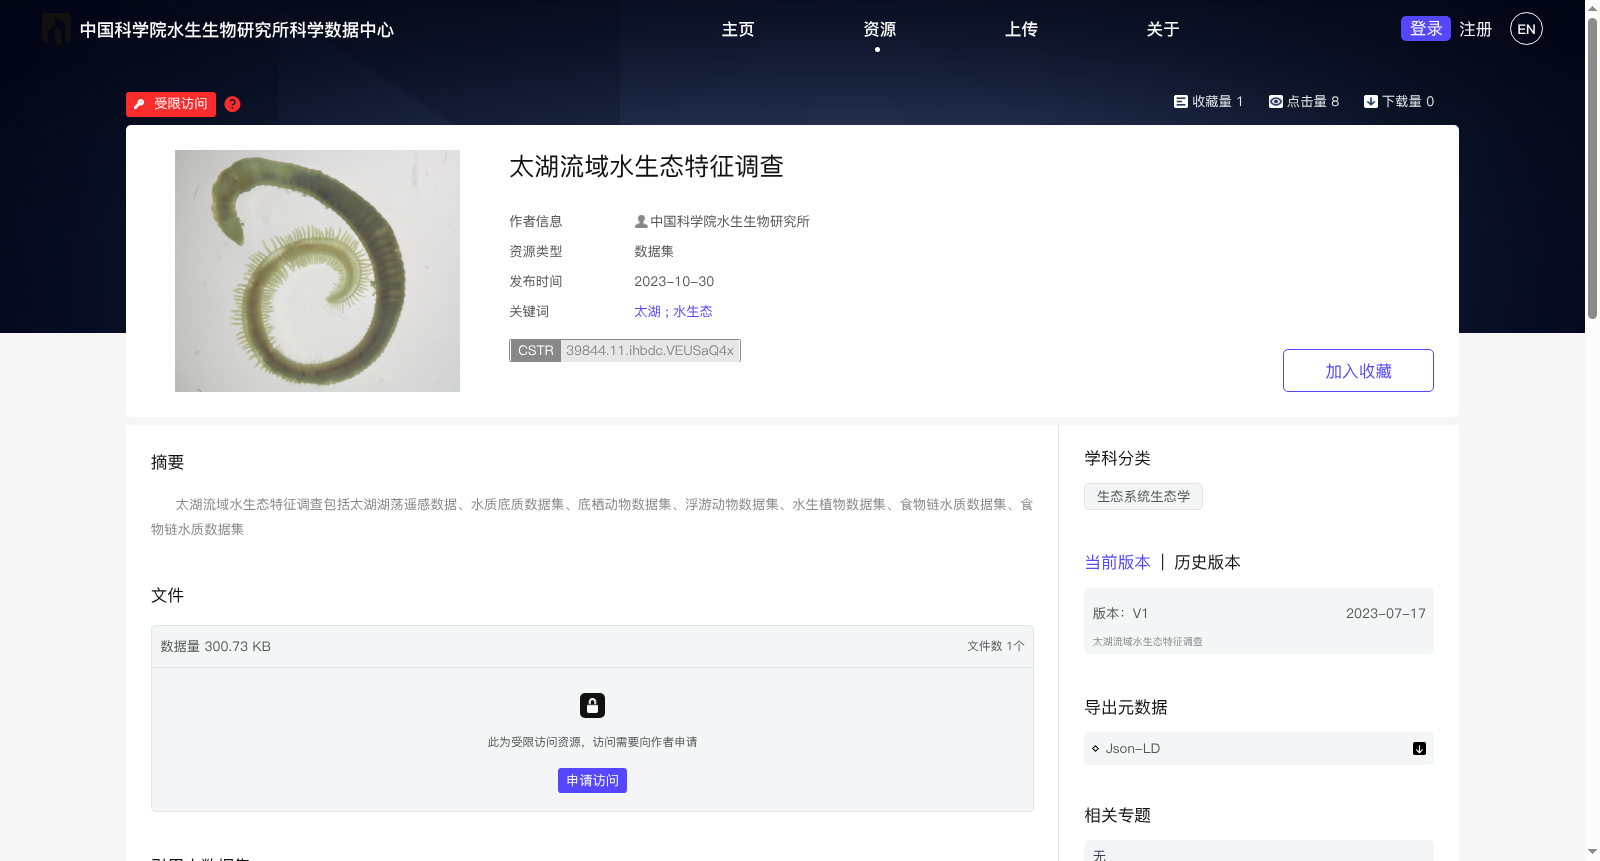Click the worm specimen thumbnail image

(317, 271)
